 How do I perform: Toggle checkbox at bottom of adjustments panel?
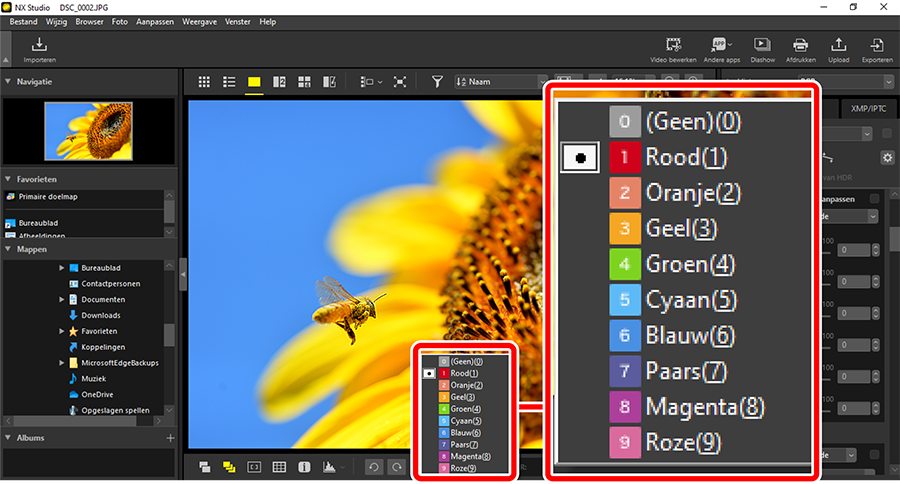tap(874, 454)
